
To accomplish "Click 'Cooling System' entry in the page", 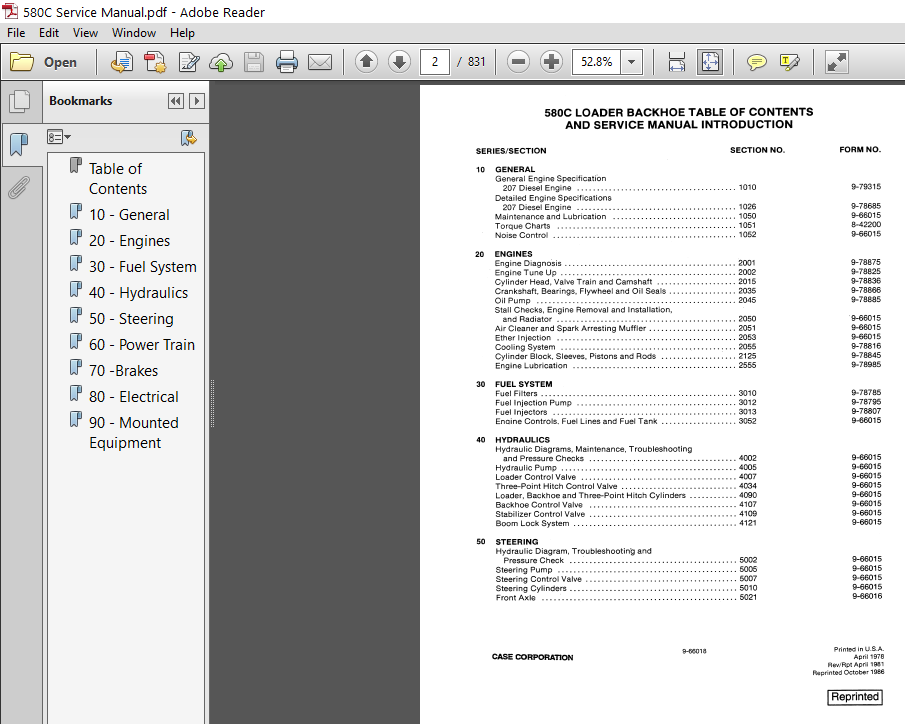I will [x=525, y=347].
